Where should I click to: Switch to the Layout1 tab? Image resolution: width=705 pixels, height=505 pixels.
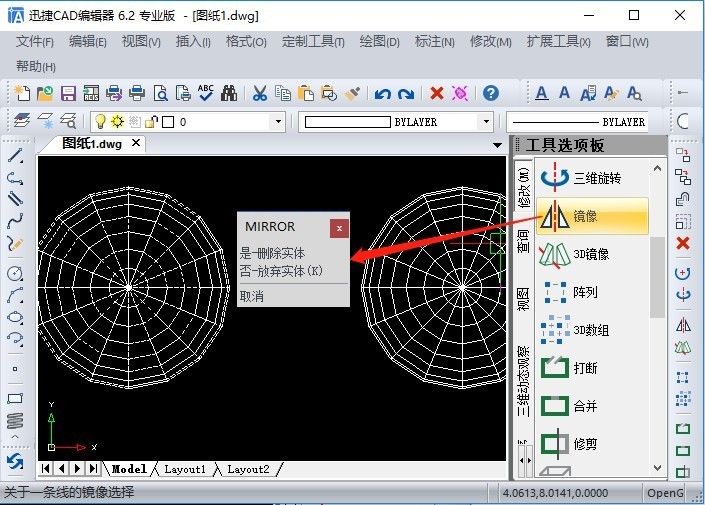pyautogui.click(x=185, y=469)
